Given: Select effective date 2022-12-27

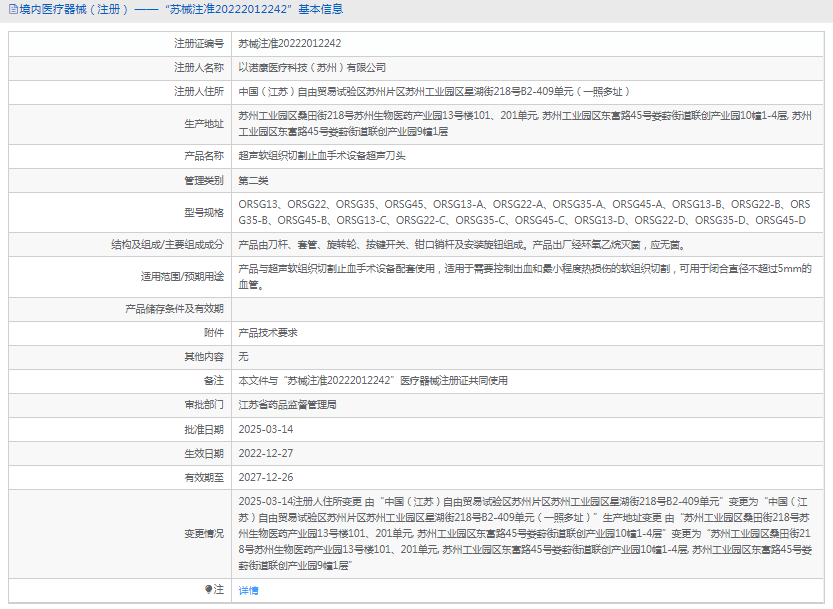Looking at the screenshot, I should click(266, 453).
